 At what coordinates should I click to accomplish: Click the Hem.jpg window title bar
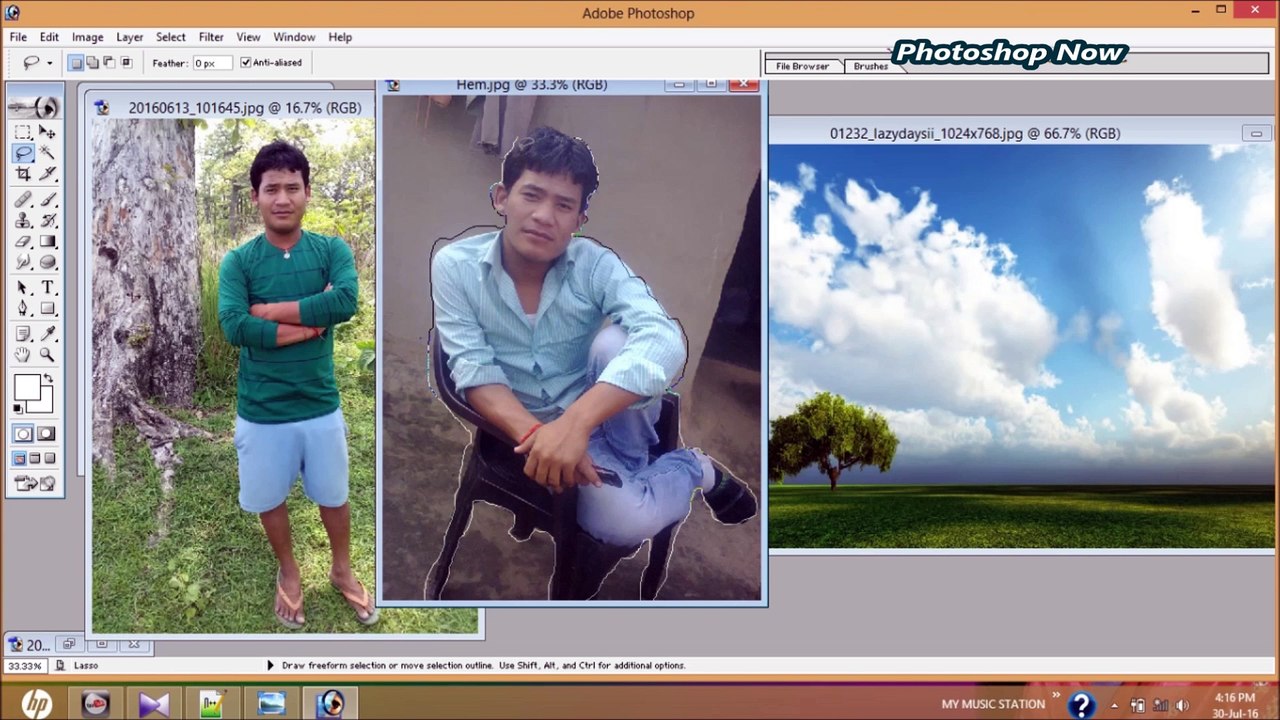pos(530,85)
